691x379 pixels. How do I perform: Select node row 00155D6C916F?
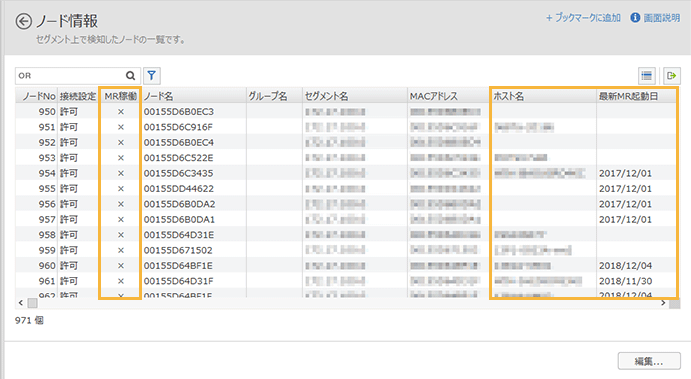click(346, 127)
